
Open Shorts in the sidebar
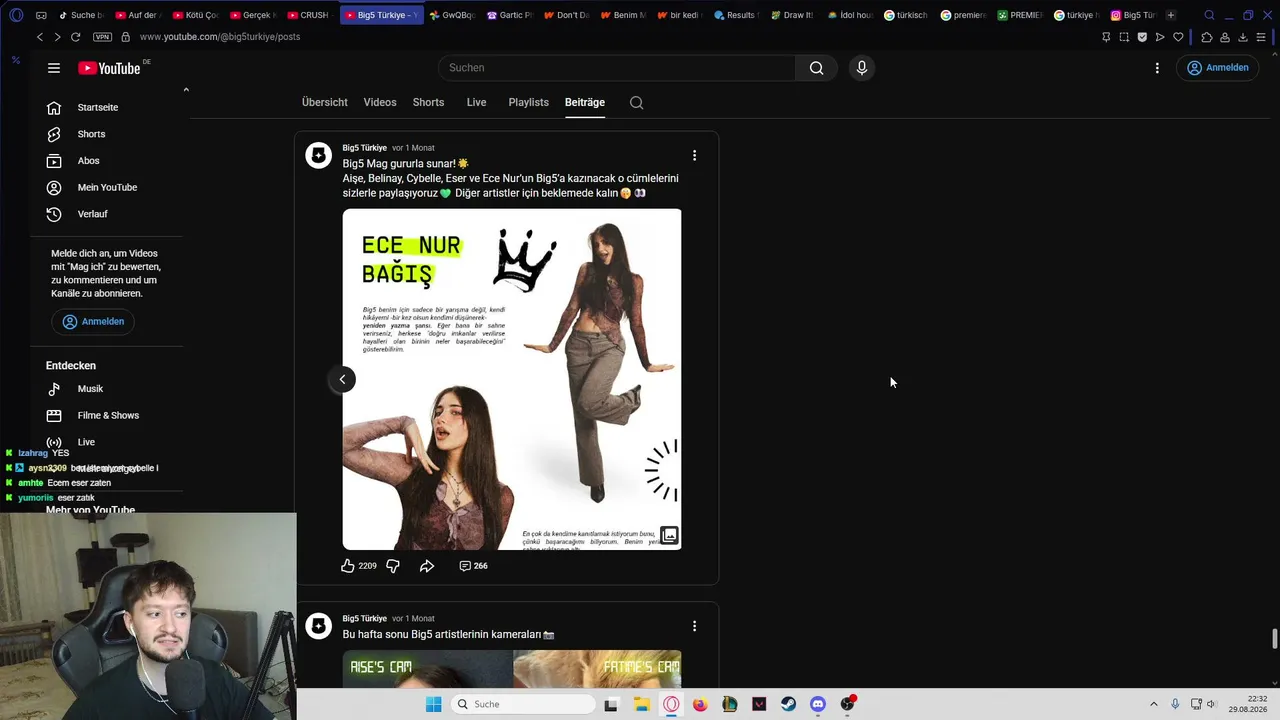pyautogui.click(x=91, y=134)
